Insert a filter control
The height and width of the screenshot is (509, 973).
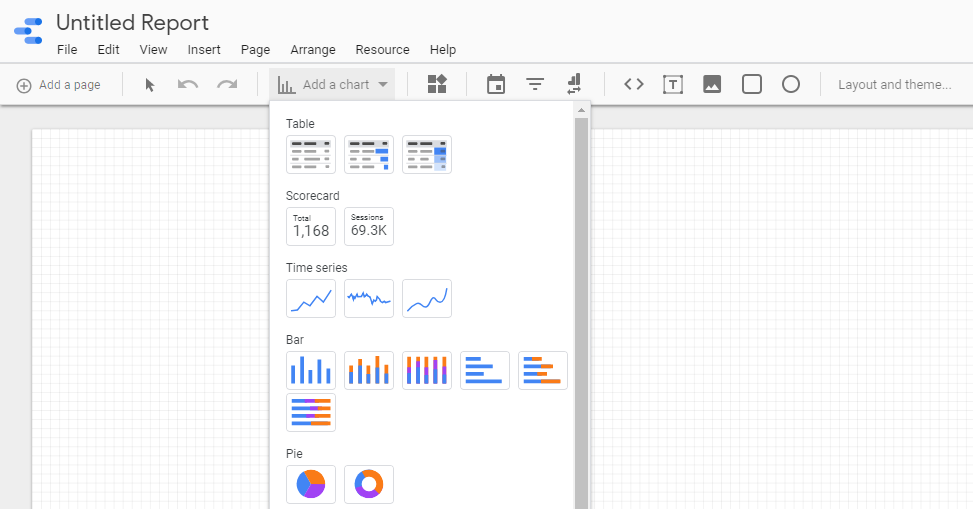tap(535, 84)
